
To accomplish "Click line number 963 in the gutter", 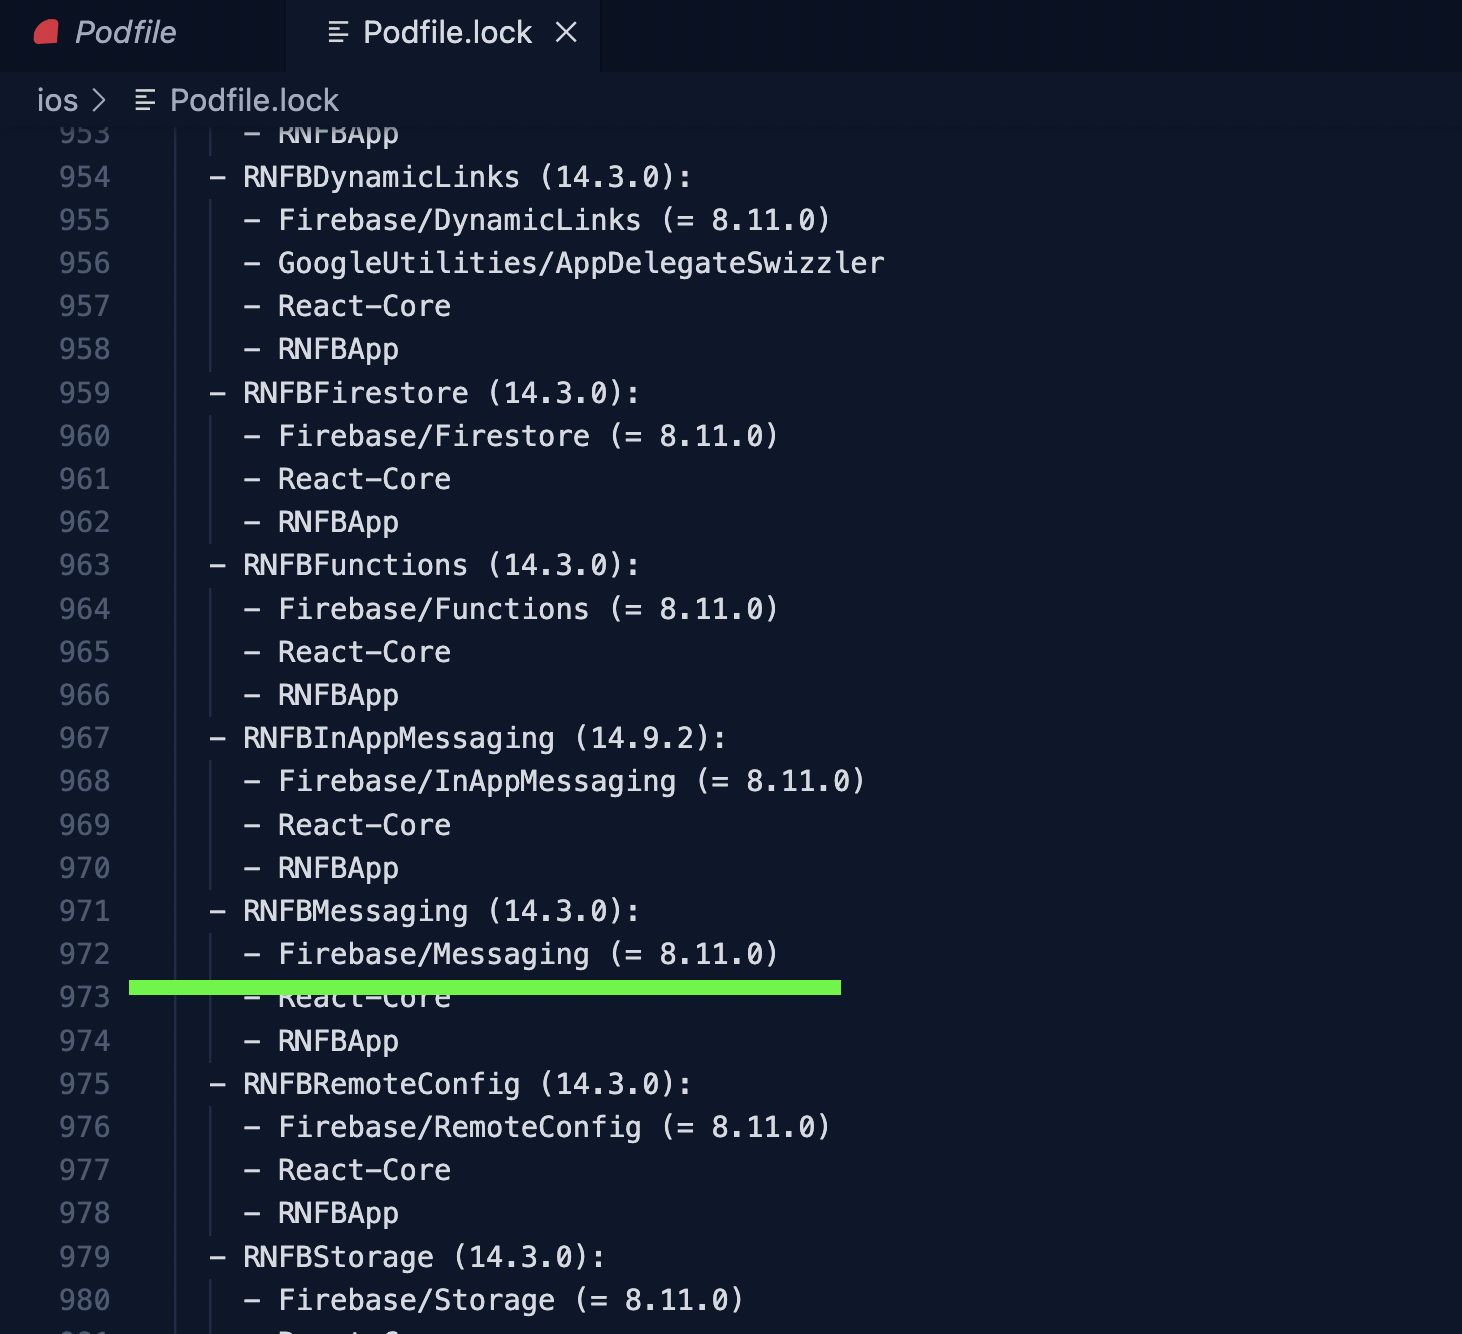I will click(84, 565).
